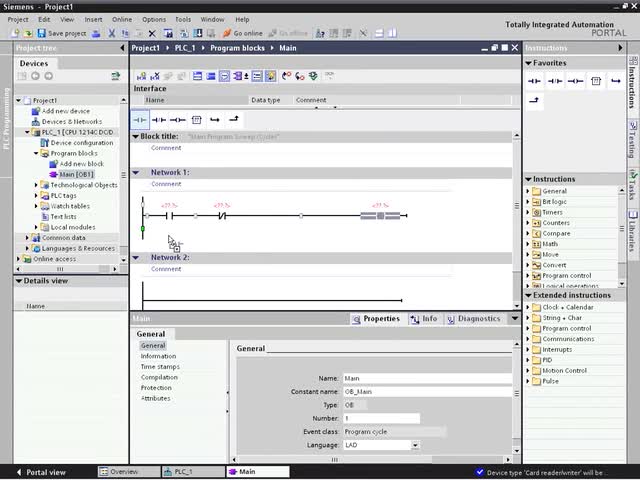Click the Close all networks icon
640x480 pixels.
tap(211, 76)
